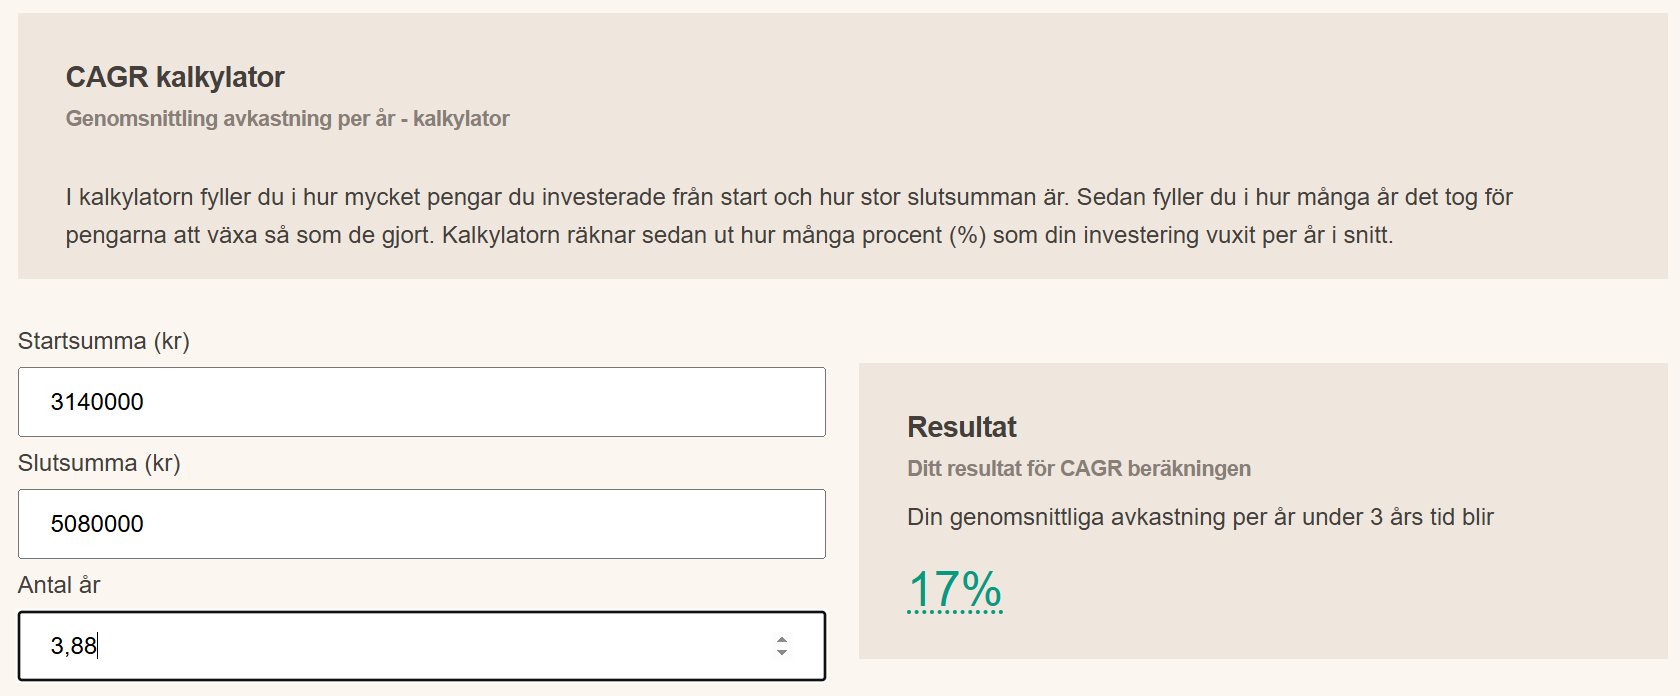Click the description line starting with 'pengarna att växa'

pyautogui.click(x=729, y=235)
